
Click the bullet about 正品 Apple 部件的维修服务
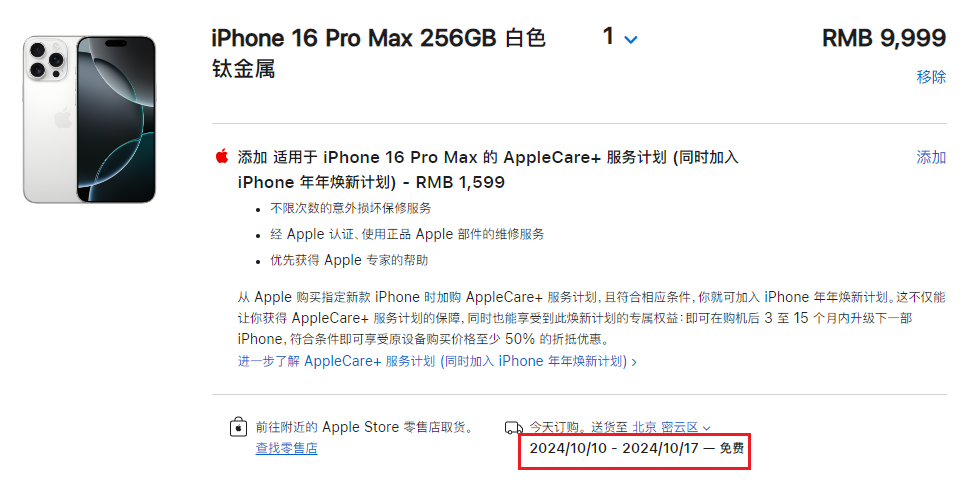(x=407, y=234)
